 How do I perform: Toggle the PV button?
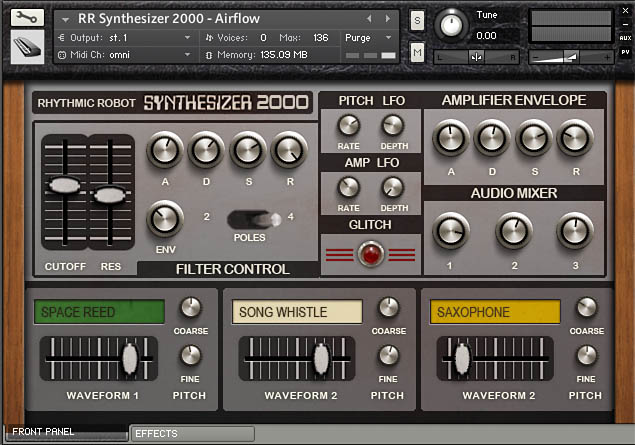pyautogui.click(x=625, y=52)
